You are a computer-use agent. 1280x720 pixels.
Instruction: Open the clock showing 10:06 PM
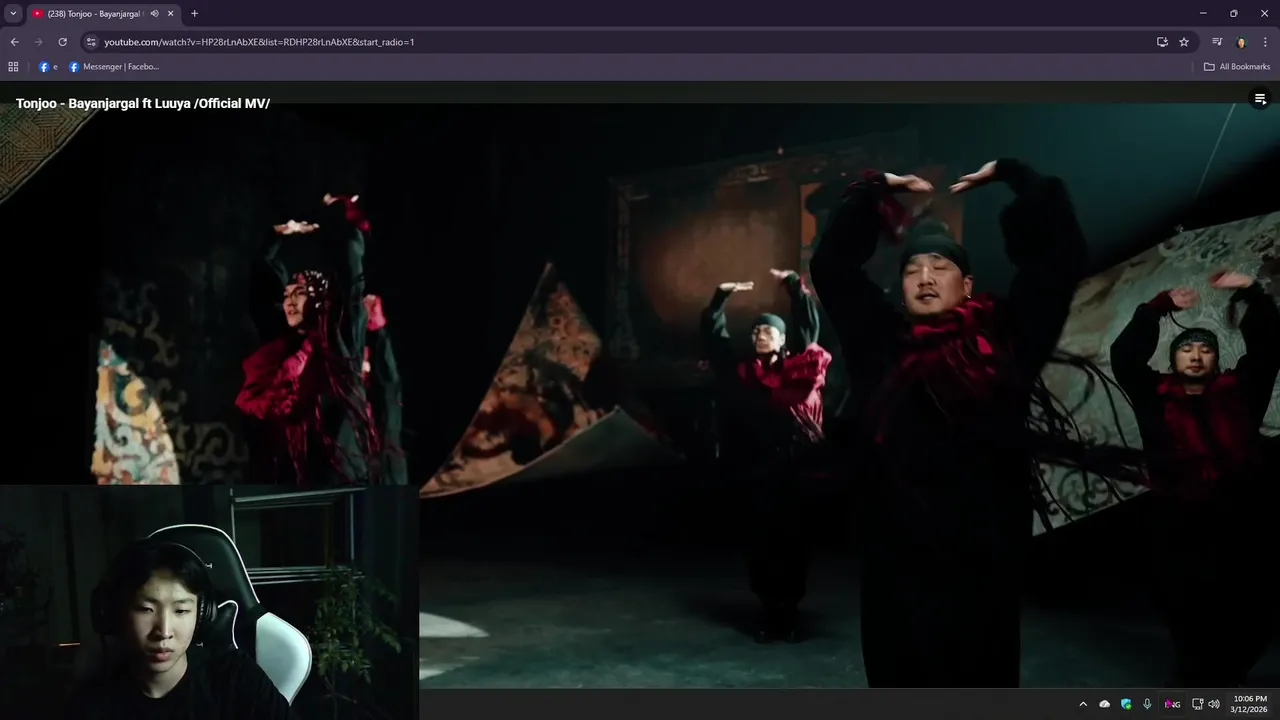coord(1250,704)
